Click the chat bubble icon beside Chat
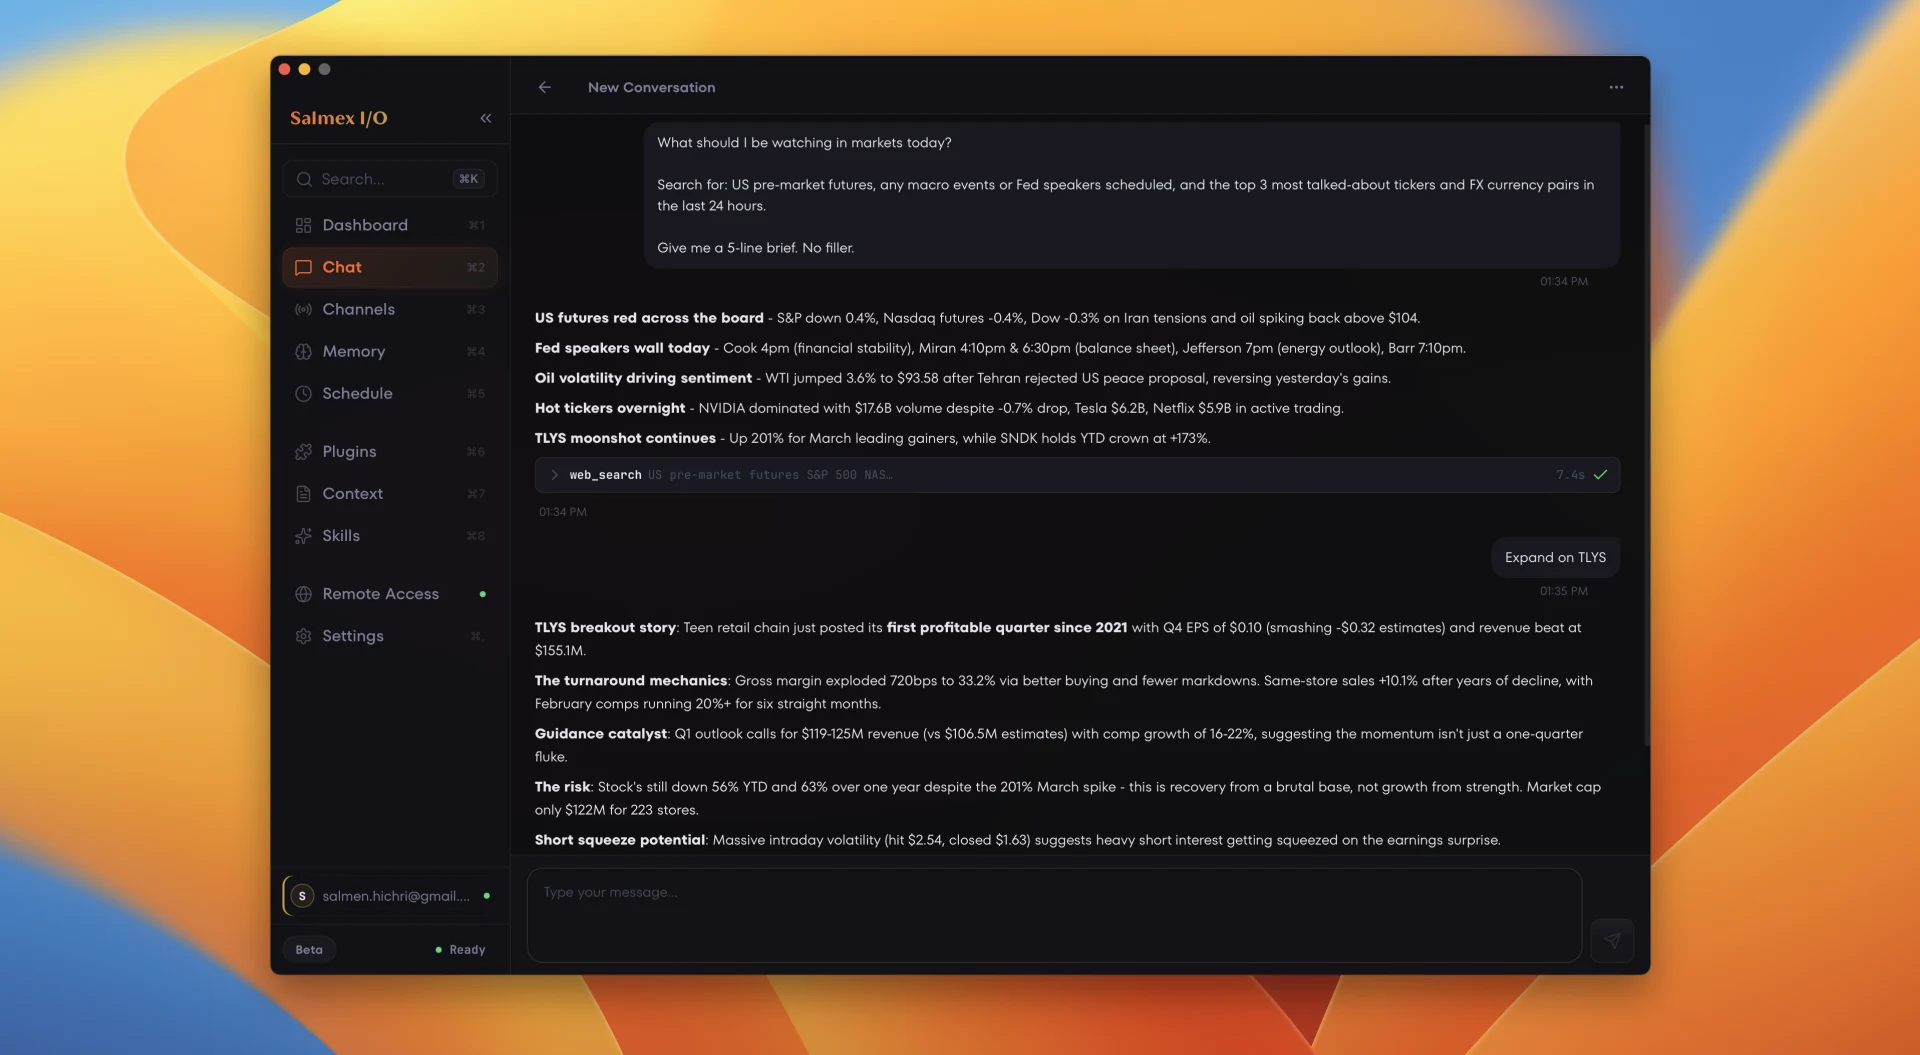This screenshot has height=1055, width=1920. pyautogui.click(x=304, y=267)
